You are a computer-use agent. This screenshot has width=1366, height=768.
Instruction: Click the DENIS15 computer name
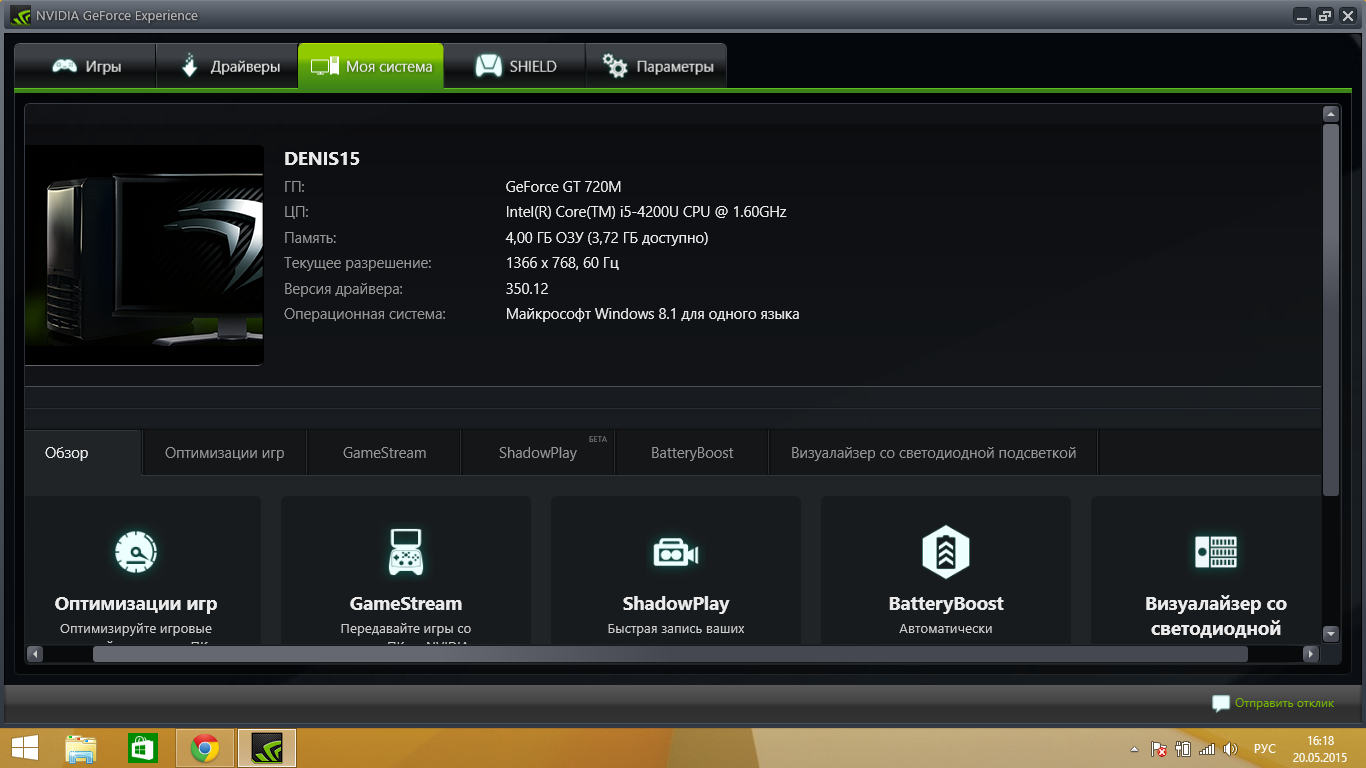322,158
